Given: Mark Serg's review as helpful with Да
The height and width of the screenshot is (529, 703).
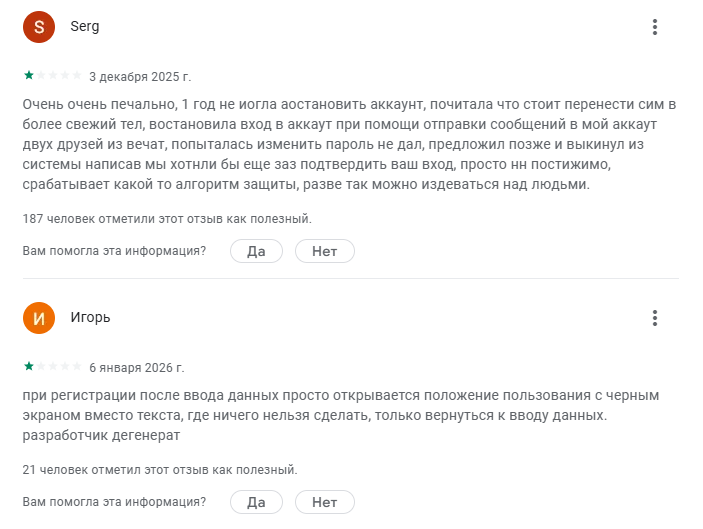Looking at the screenshot, I should point(256,251).
